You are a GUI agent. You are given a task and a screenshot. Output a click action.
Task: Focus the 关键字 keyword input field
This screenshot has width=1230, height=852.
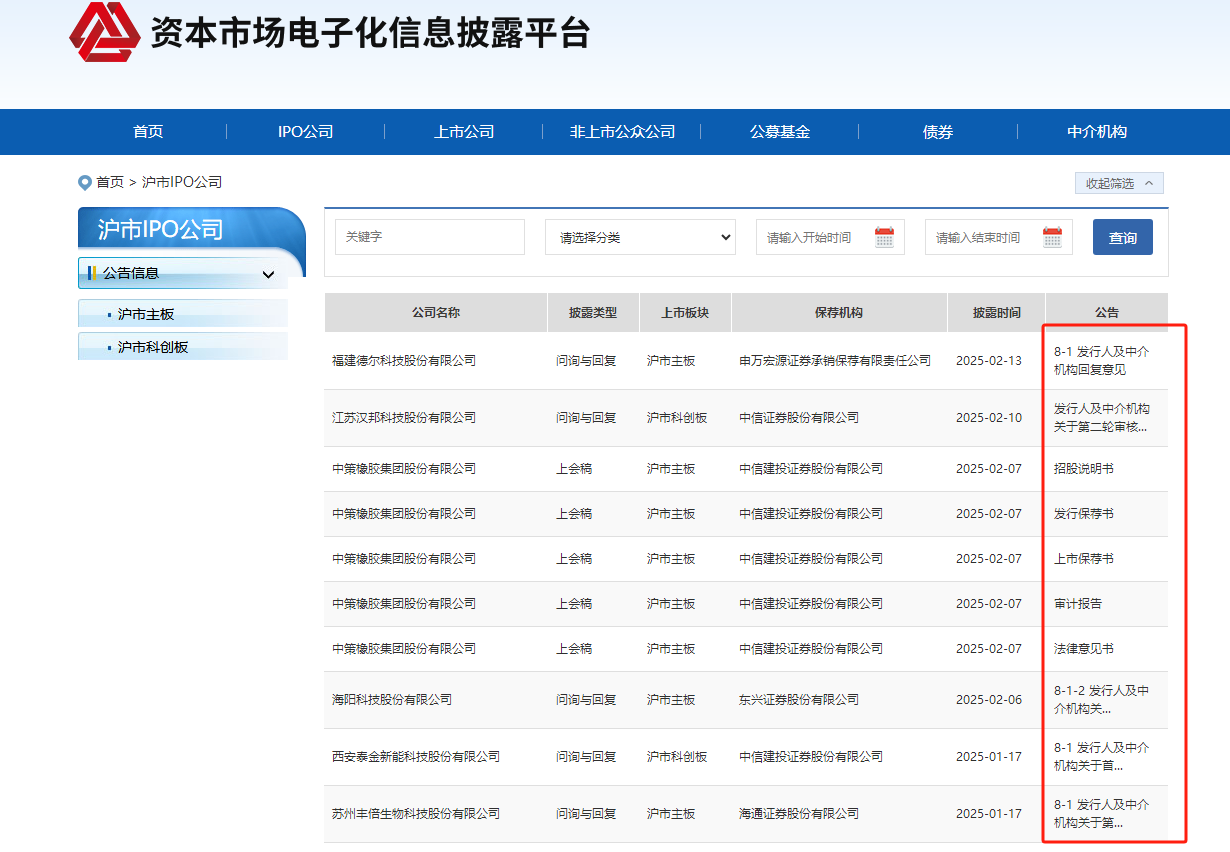click(x=430, y=237)
